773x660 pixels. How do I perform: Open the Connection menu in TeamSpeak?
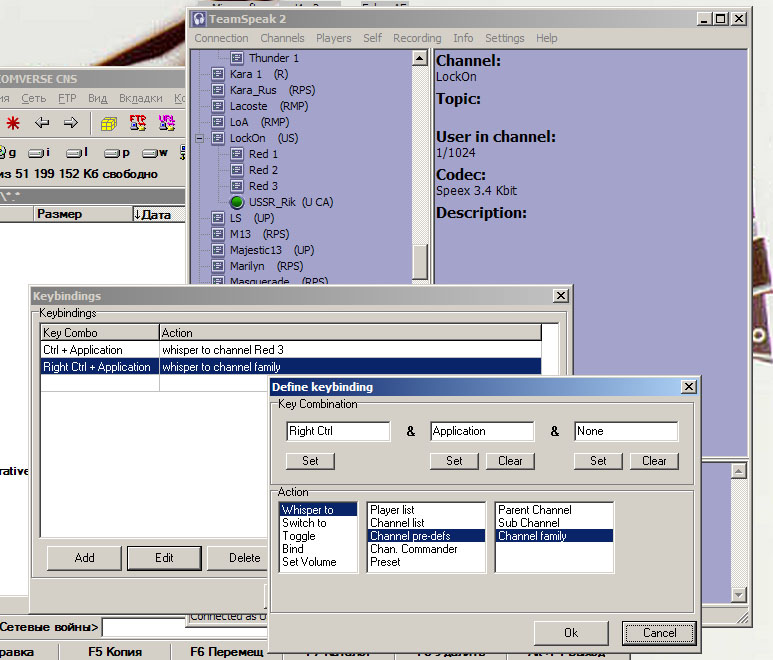[x=221, y=38]
